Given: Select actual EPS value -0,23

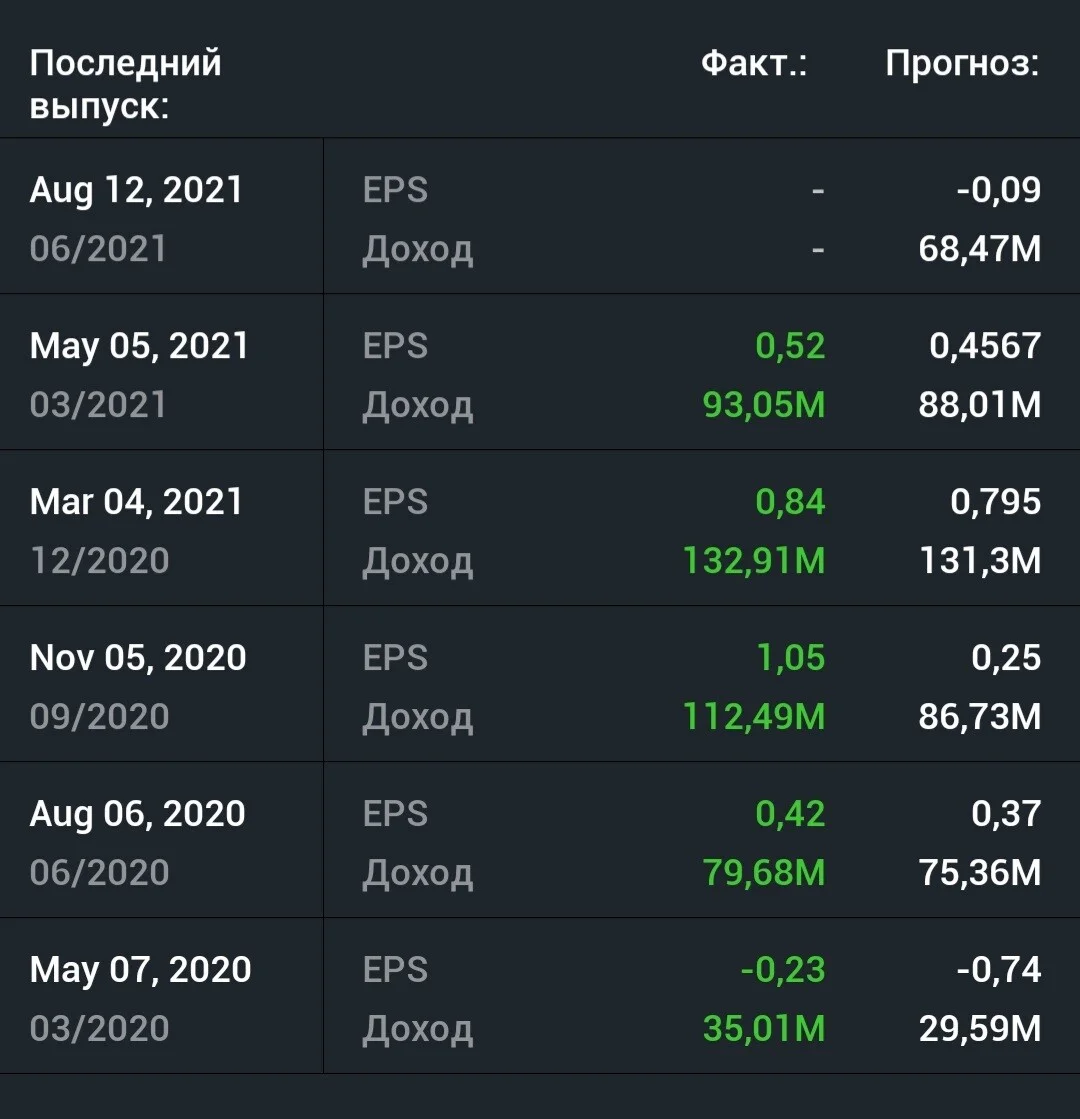Looking at the screenshot, I should (x=783, y=970).
